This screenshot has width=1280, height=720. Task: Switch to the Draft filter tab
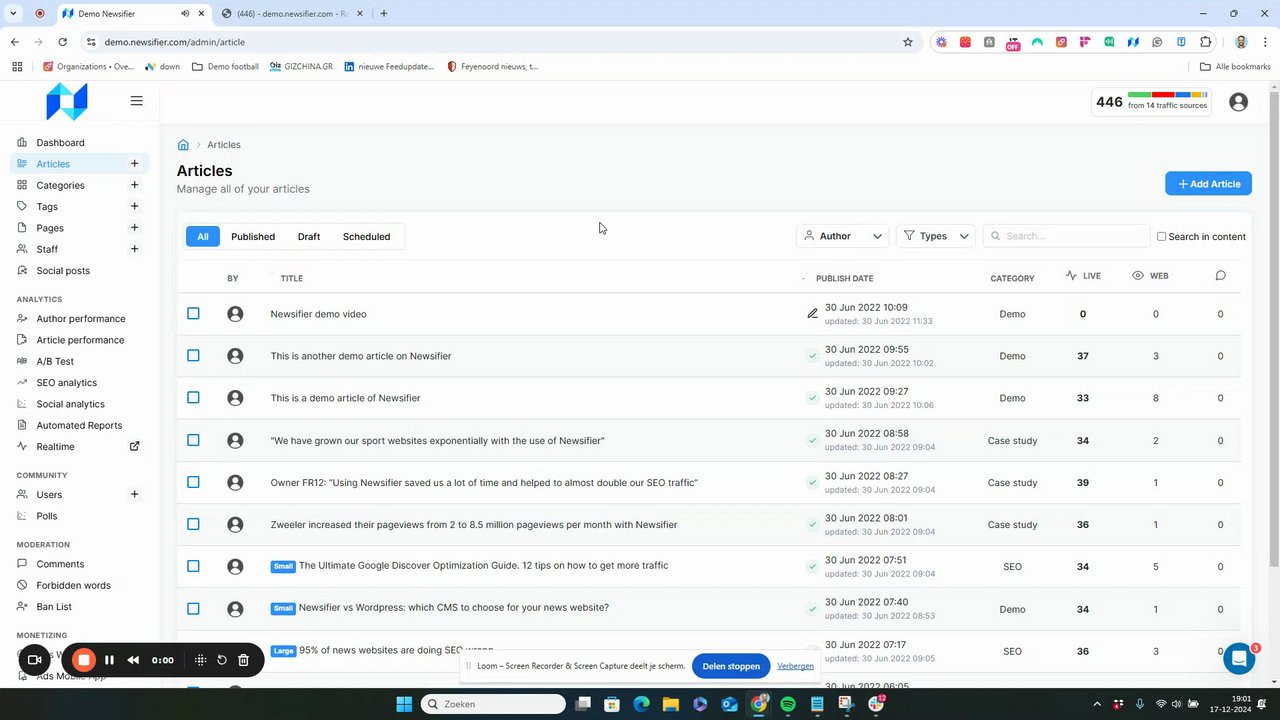(309, 237)
